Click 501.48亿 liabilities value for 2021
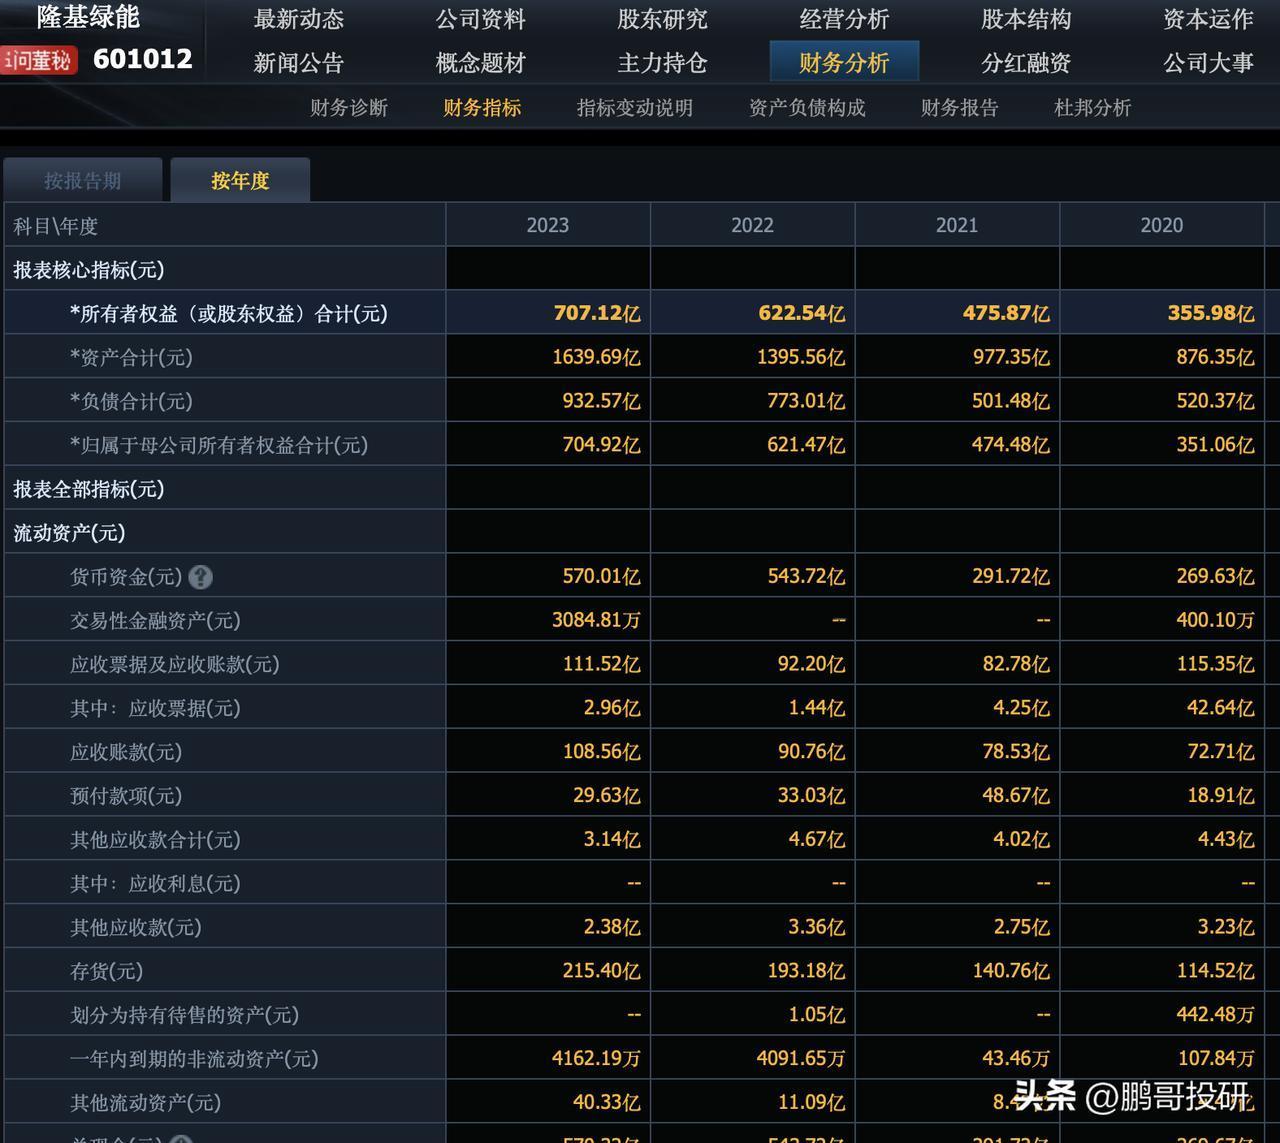This screenshot has width=1280, height=1143. 1011,401
